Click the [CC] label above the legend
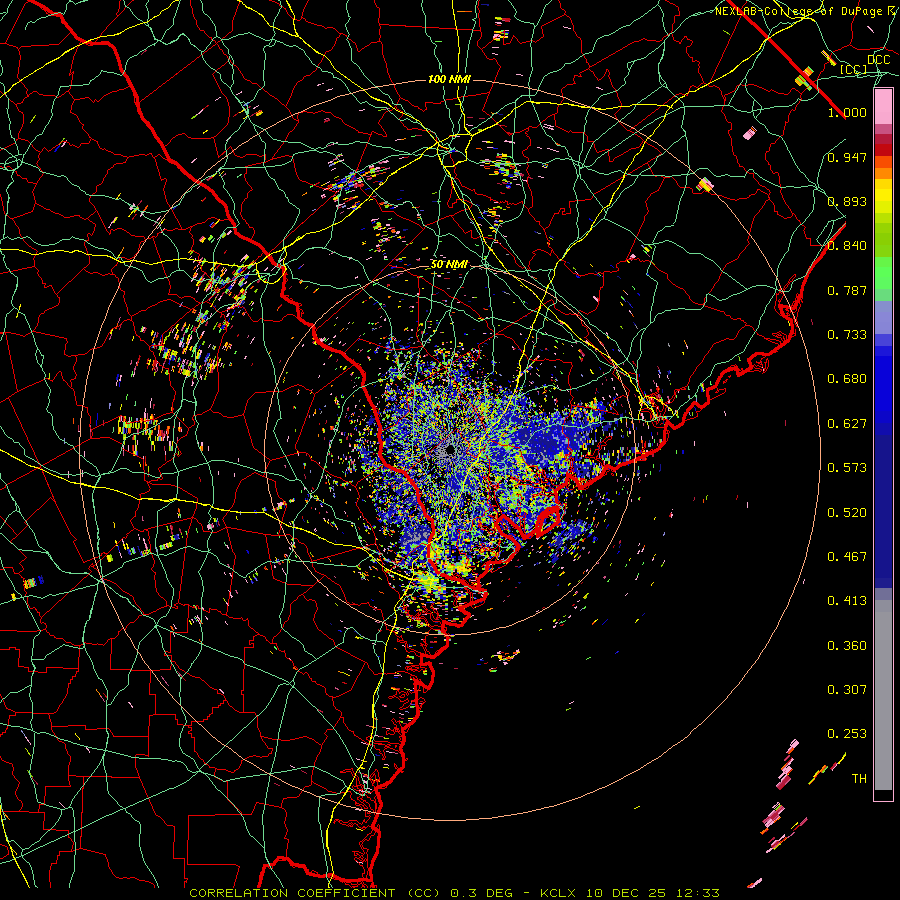Image resolution: width=900 pixels, height=900 pixels. tap(854, 70)
